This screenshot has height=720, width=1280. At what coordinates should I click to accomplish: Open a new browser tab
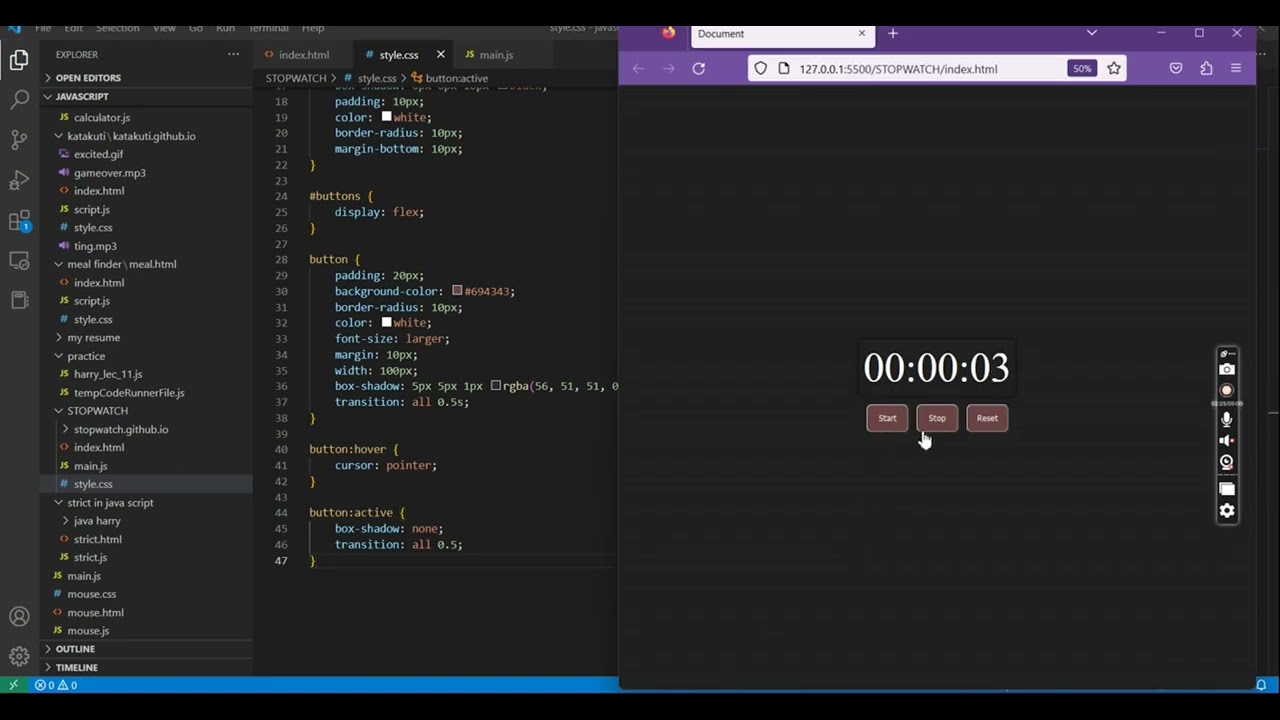click(893, 33)
